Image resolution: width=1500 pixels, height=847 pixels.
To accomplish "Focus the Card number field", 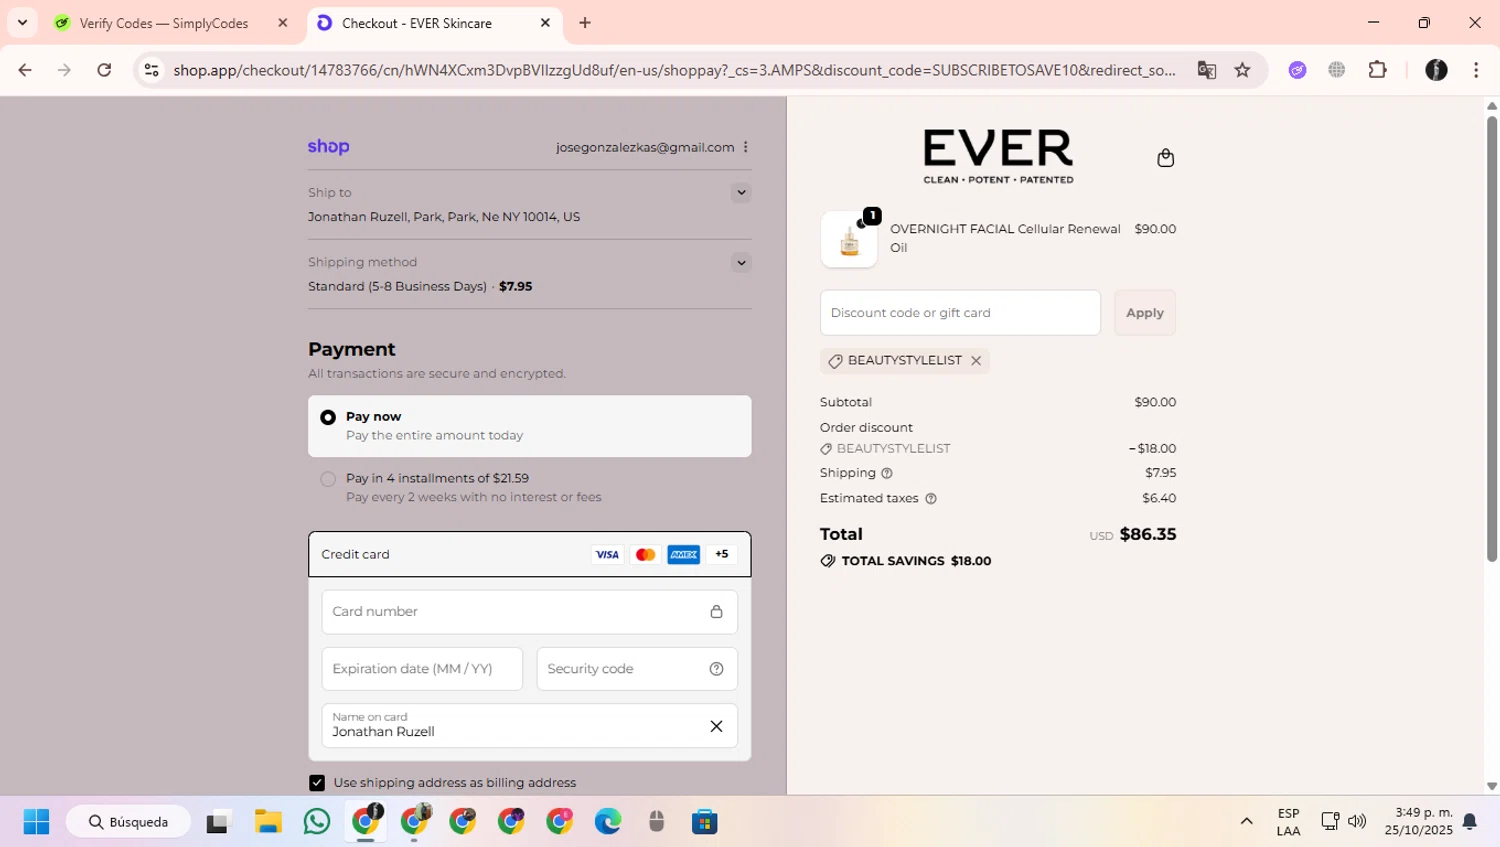I will 529,612.
